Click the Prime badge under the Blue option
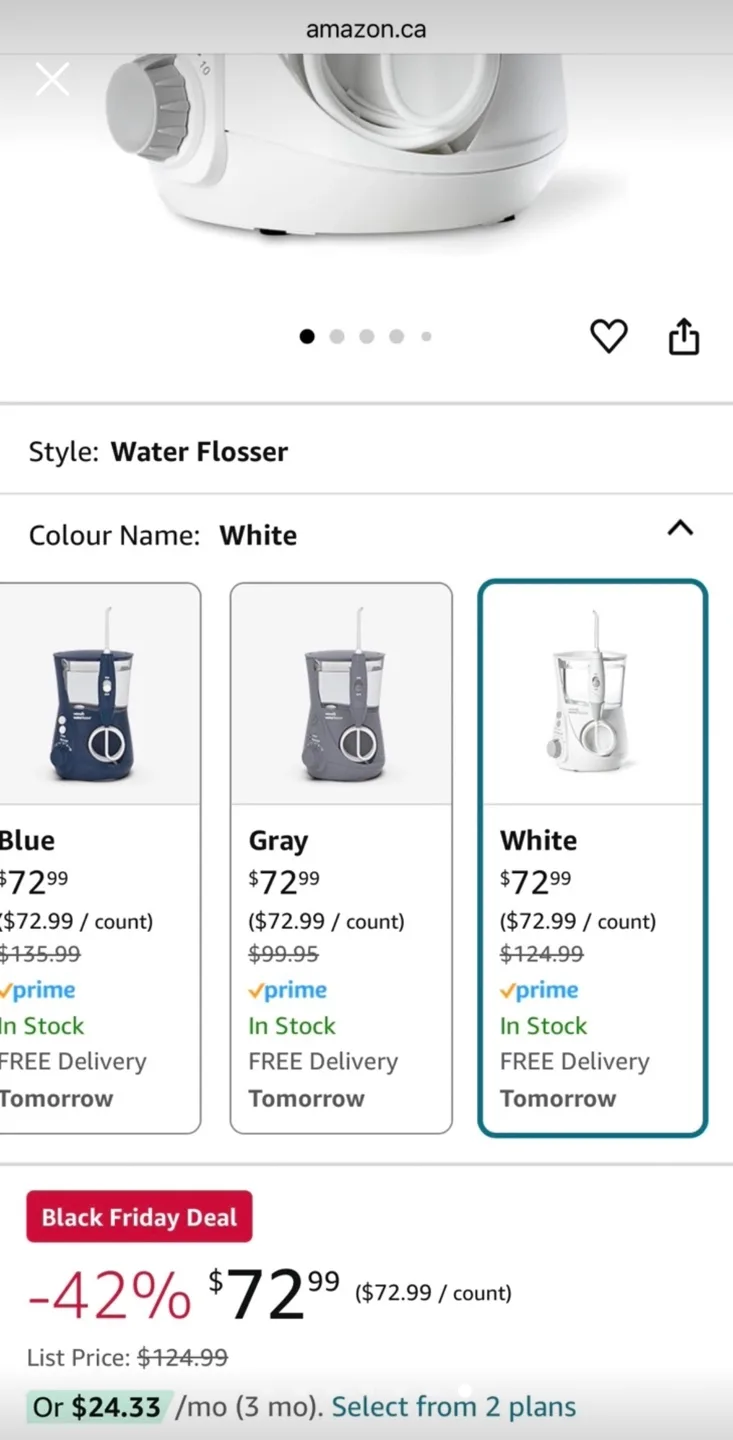The width and height of the screenshot is (733, 1440). coord(37,989)
